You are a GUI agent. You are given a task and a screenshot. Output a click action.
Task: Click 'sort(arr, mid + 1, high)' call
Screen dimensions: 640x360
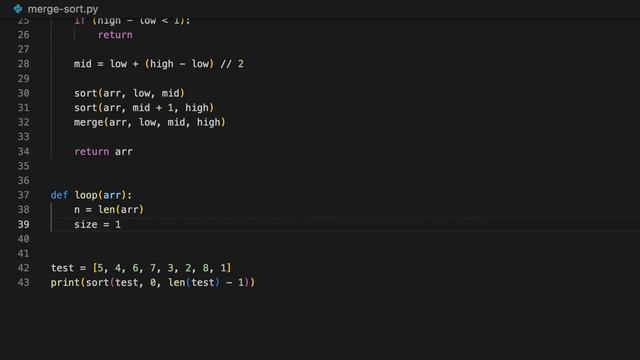tap(144, 108)
